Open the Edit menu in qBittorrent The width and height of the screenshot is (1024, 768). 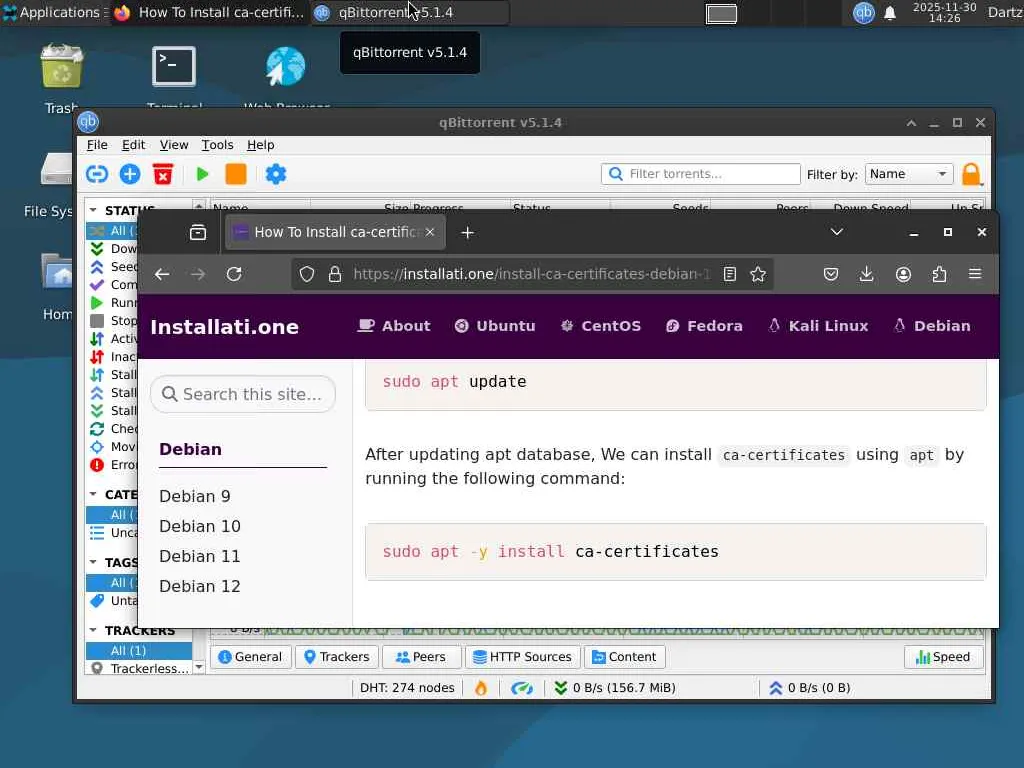[133, 145]
